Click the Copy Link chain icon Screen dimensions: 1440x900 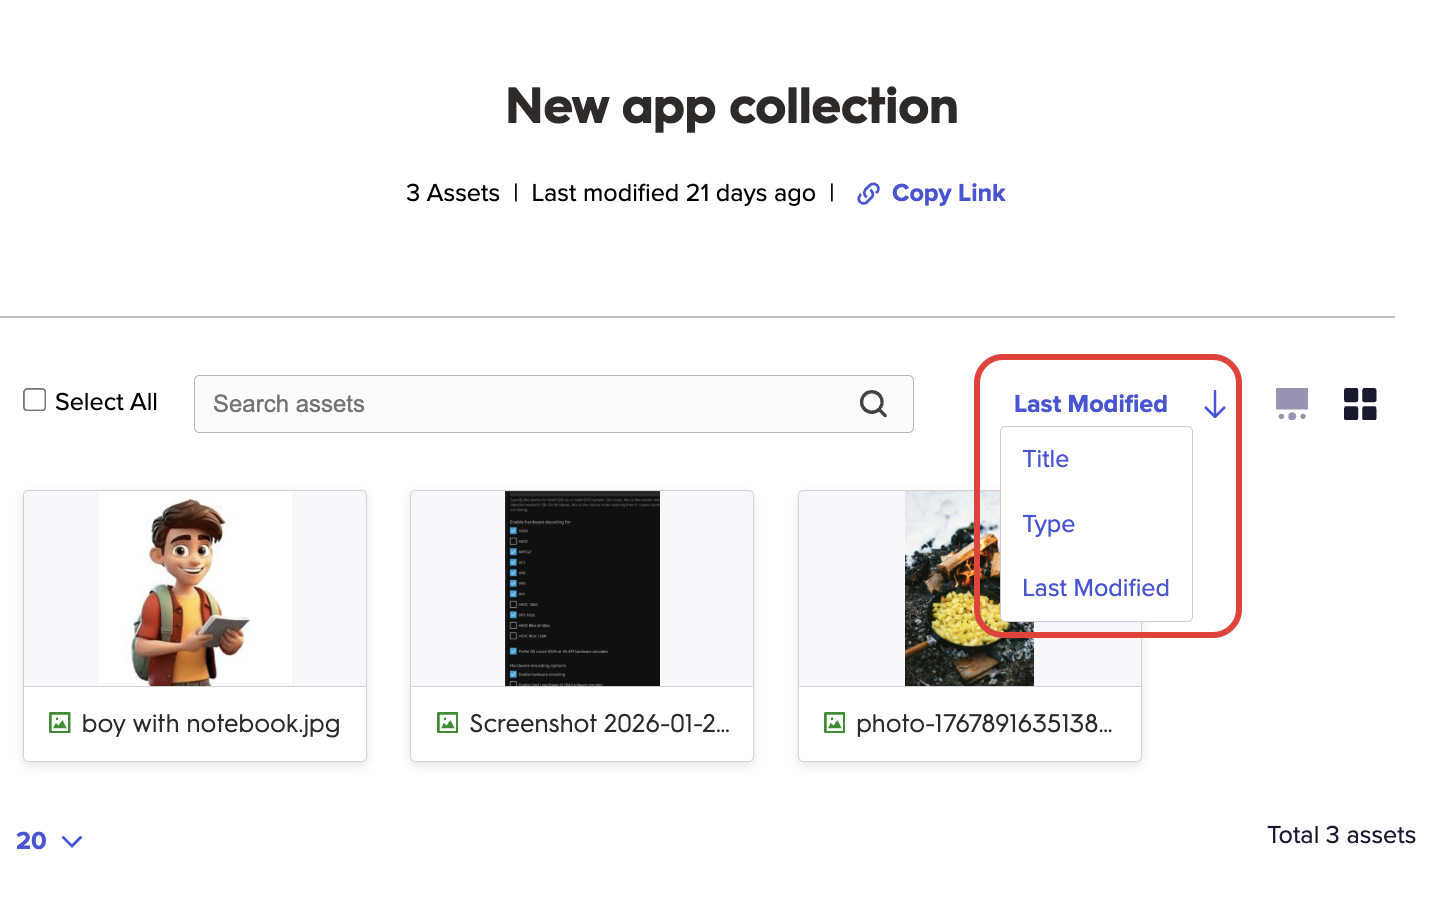tap(868, 194)
